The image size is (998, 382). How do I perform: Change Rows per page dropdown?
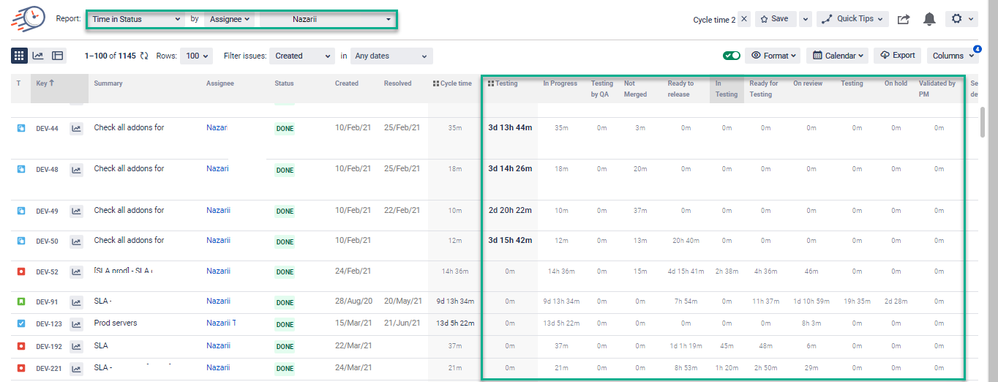(x=197, y=56)
